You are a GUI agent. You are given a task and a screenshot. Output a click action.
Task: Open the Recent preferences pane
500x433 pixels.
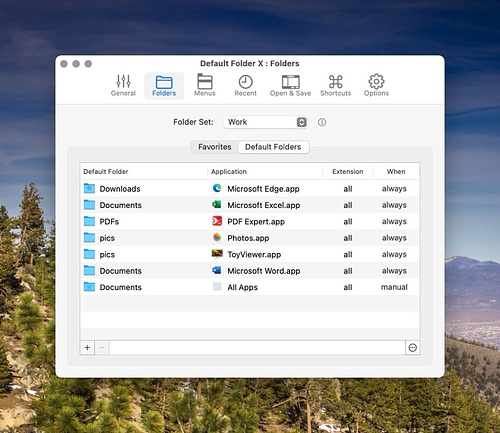pos(245,85)
